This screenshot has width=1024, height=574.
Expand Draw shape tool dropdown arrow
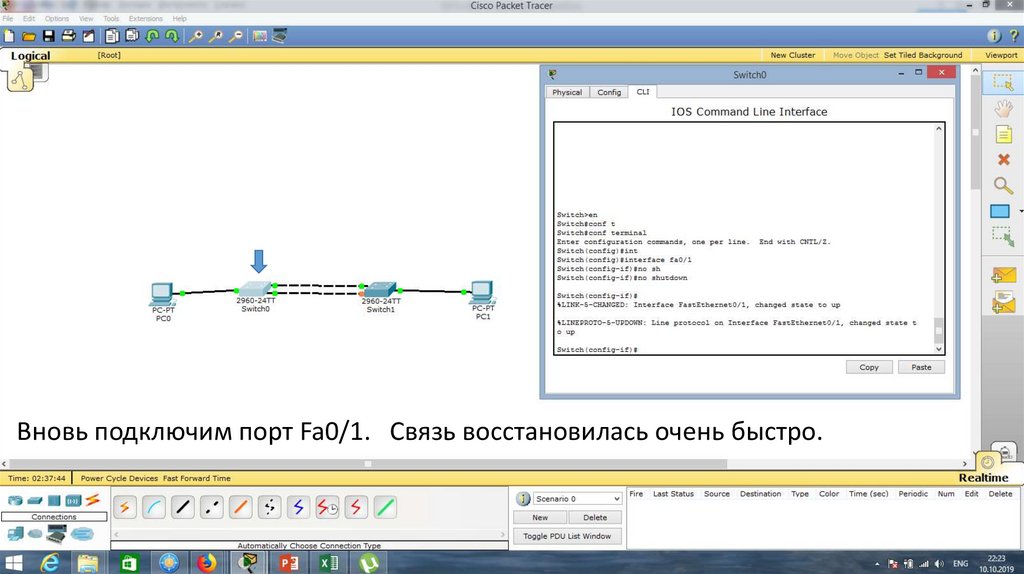(x=1021, y=212)
